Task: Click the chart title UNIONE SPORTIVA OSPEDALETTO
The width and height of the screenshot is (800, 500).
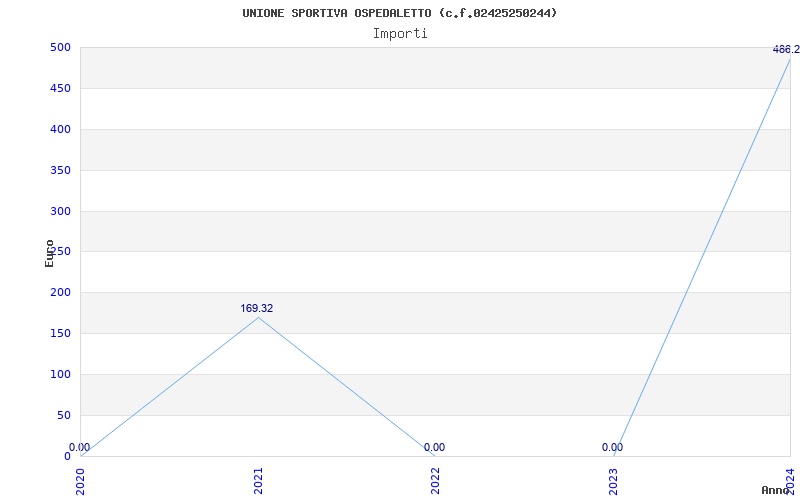Action: (399, 13)
